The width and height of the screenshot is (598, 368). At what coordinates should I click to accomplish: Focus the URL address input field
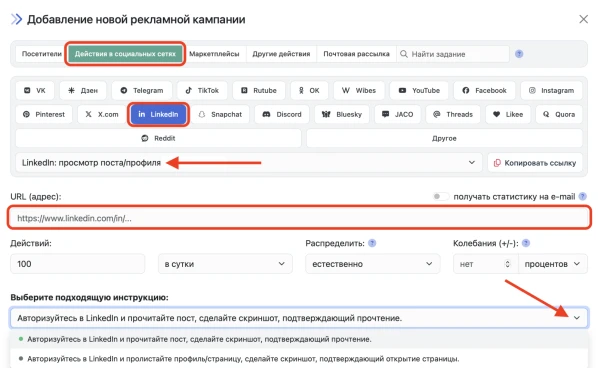299,218
